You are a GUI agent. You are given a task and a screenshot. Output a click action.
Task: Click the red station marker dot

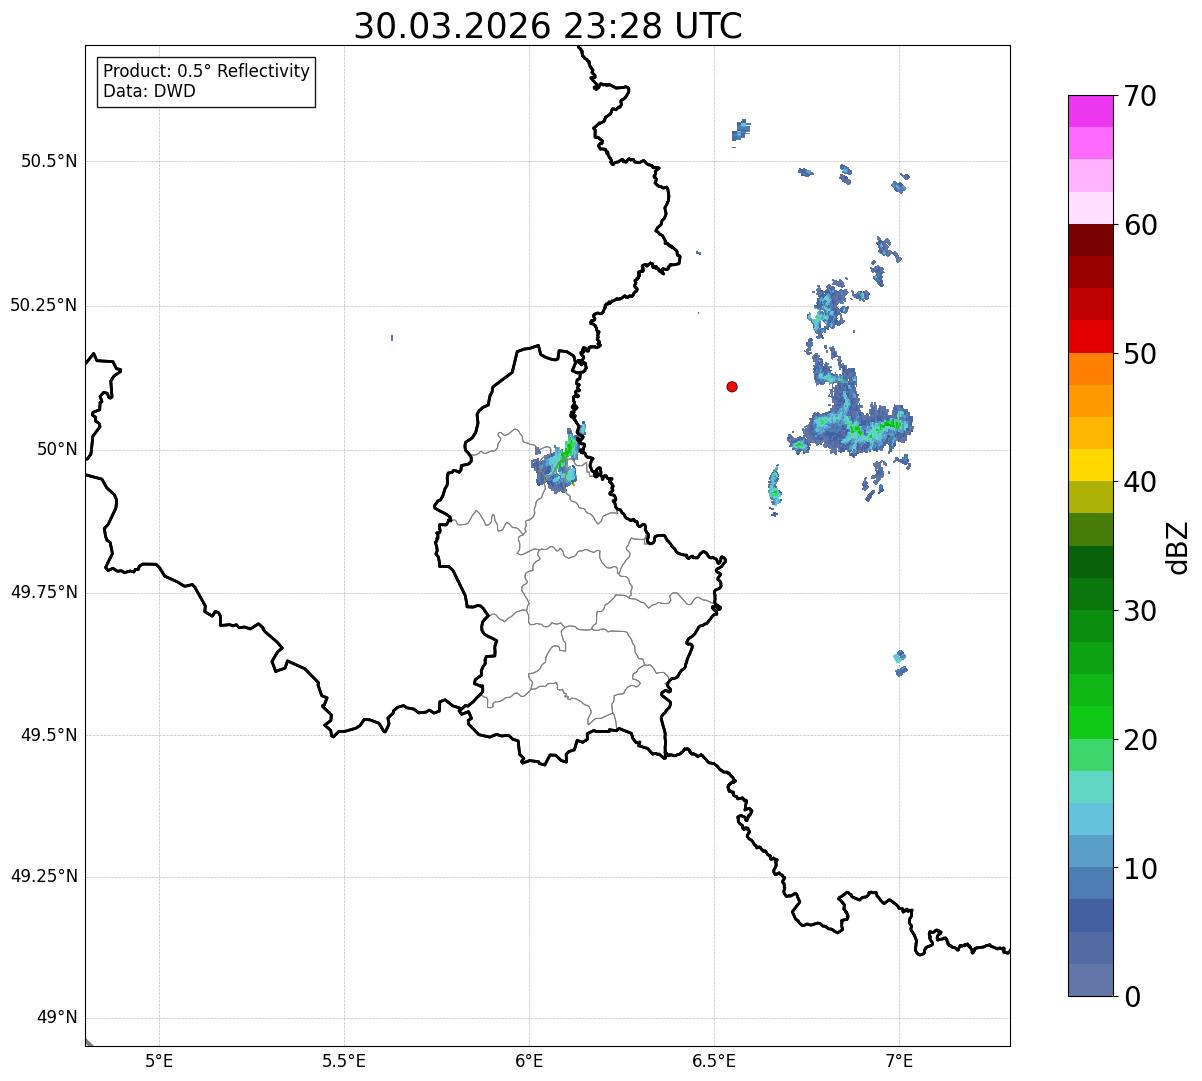coord(732,386)
